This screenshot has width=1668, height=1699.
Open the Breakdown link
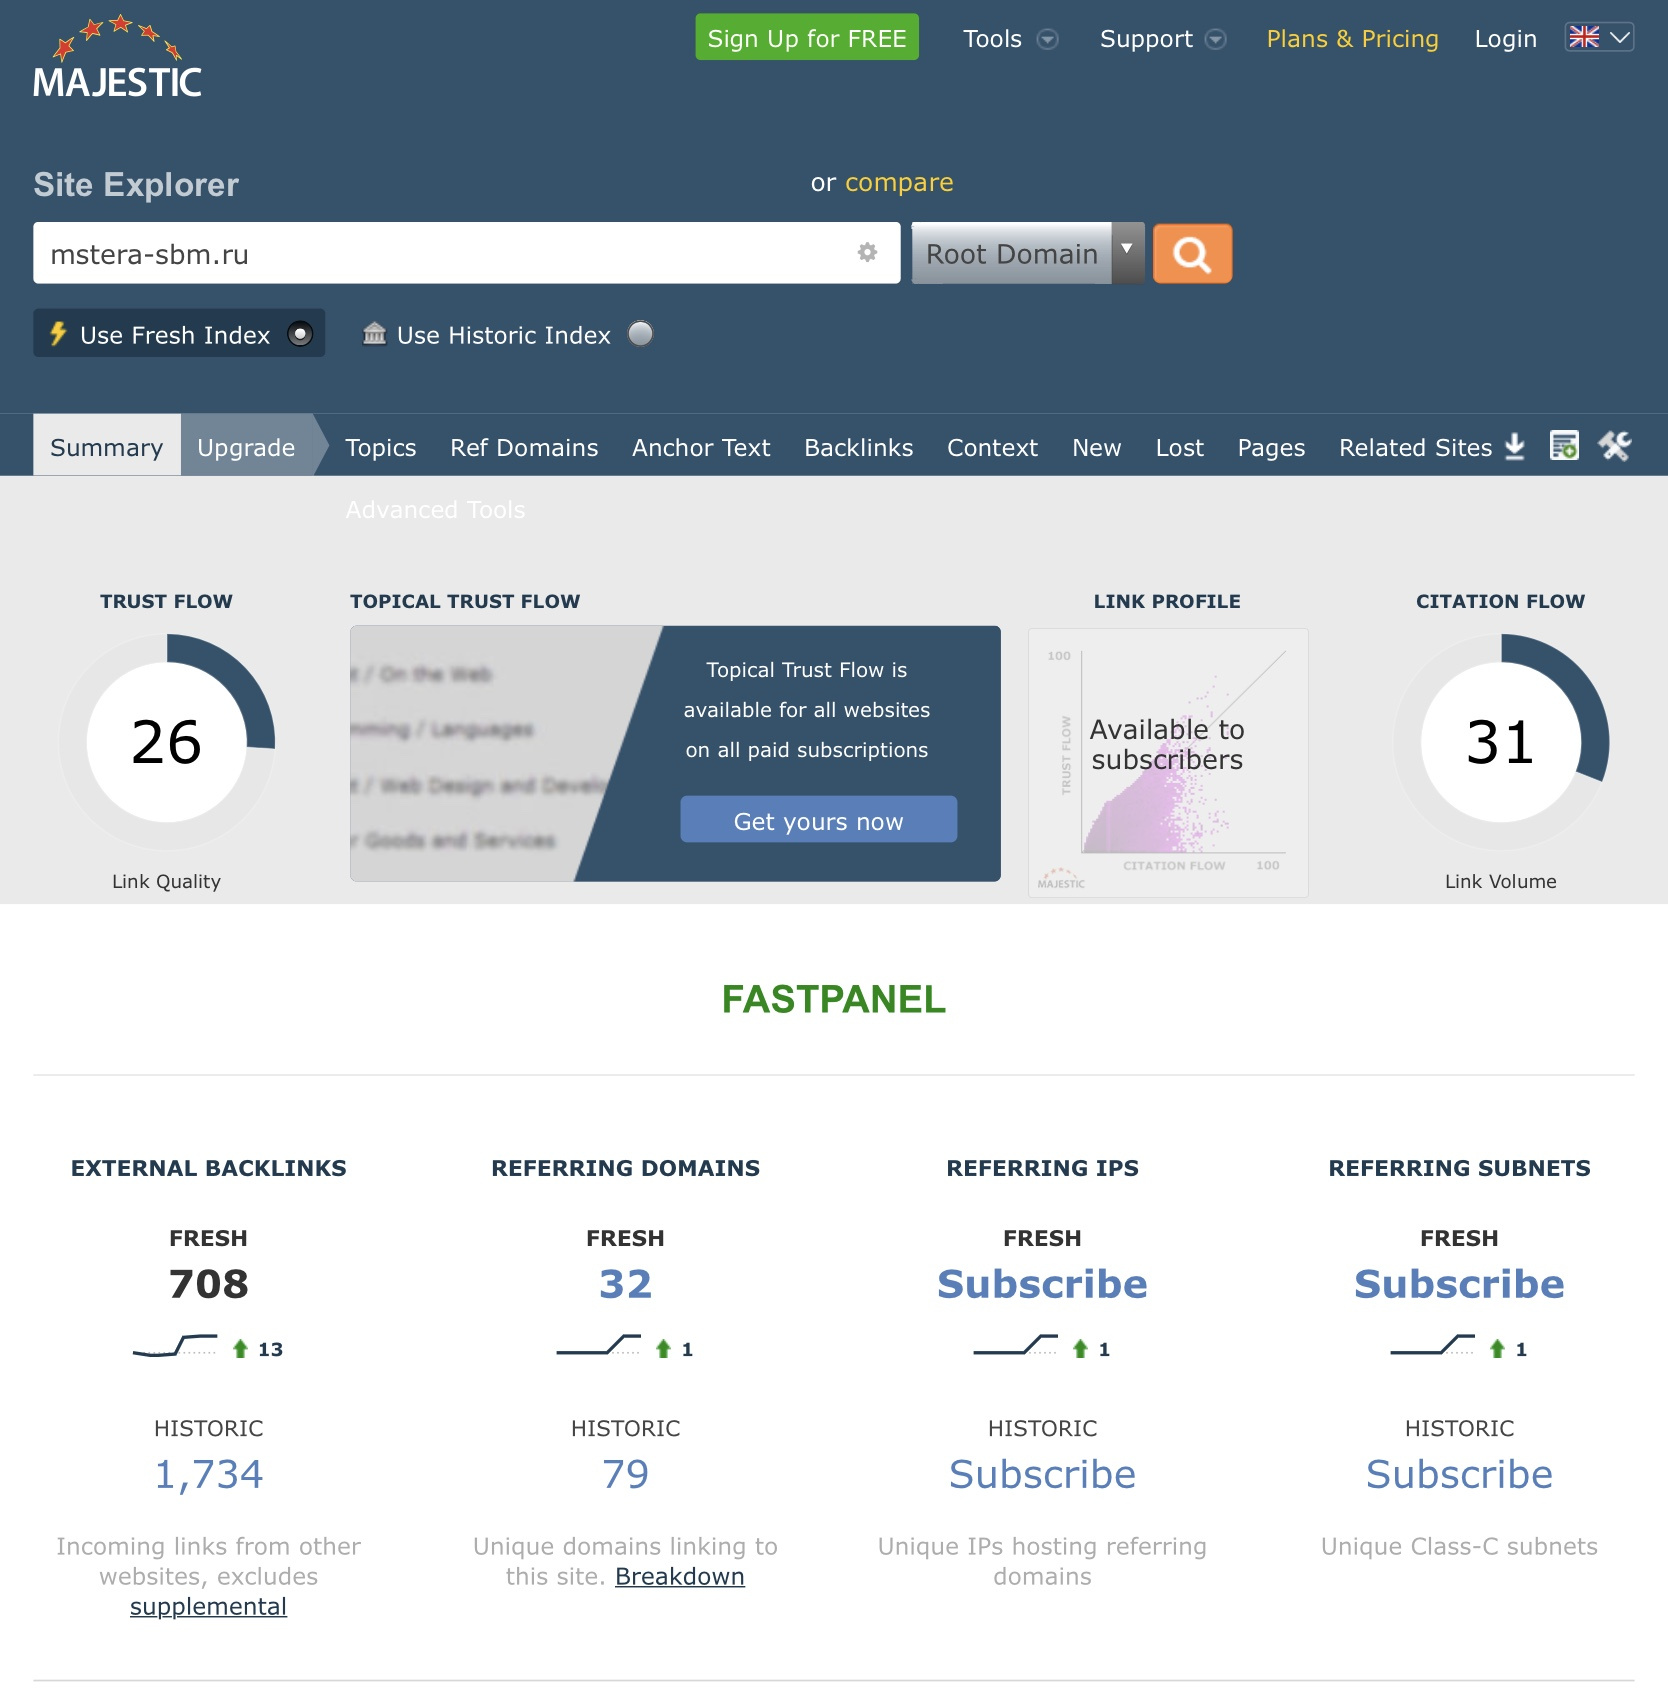pos(679,1576)
